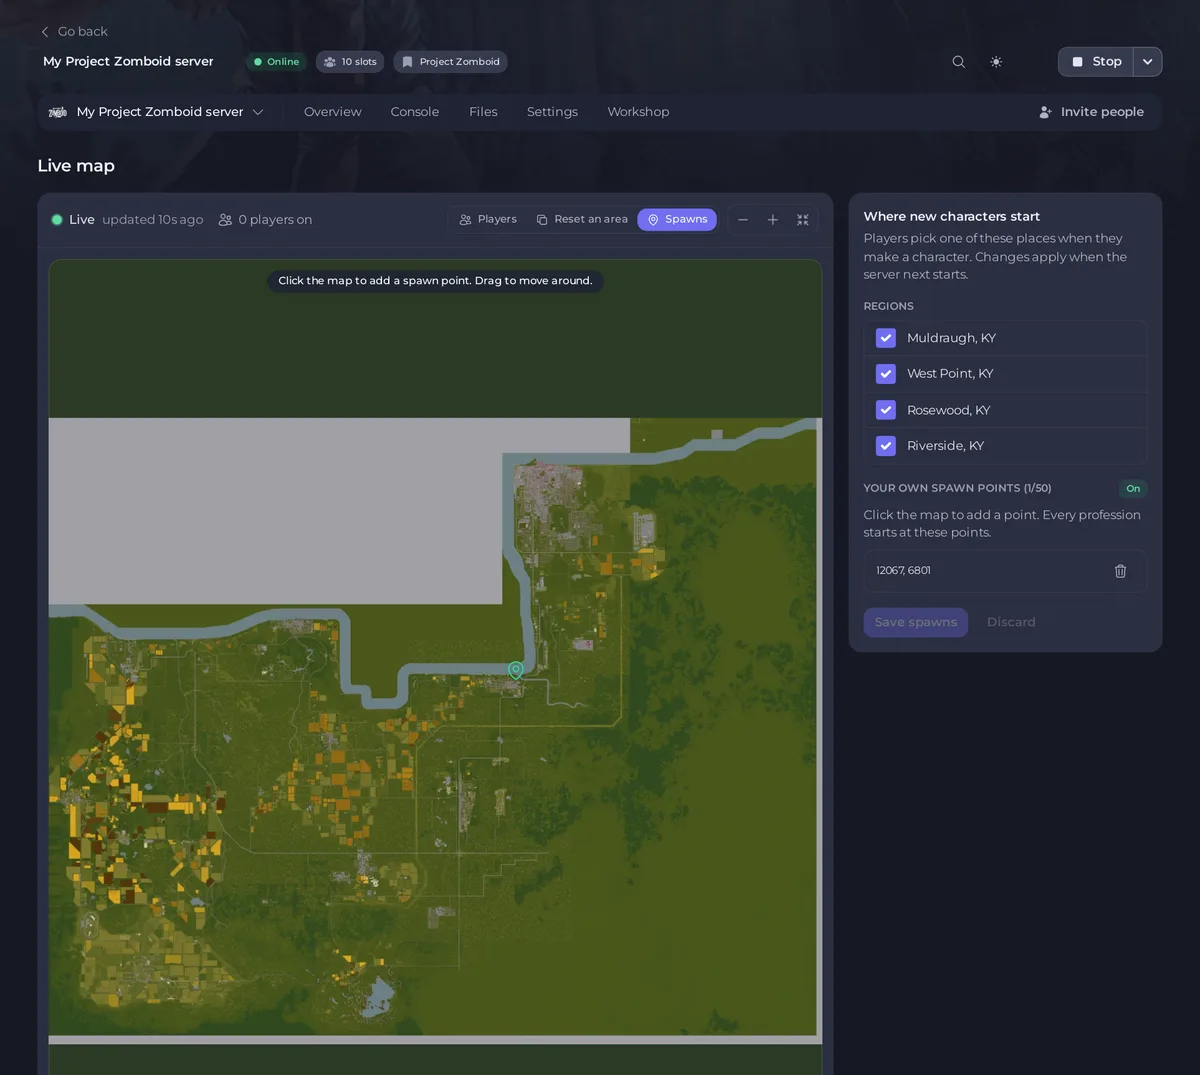Expand the My Project Zomboid server selector
1200x1075 pixels.
[x=157, y=112]
